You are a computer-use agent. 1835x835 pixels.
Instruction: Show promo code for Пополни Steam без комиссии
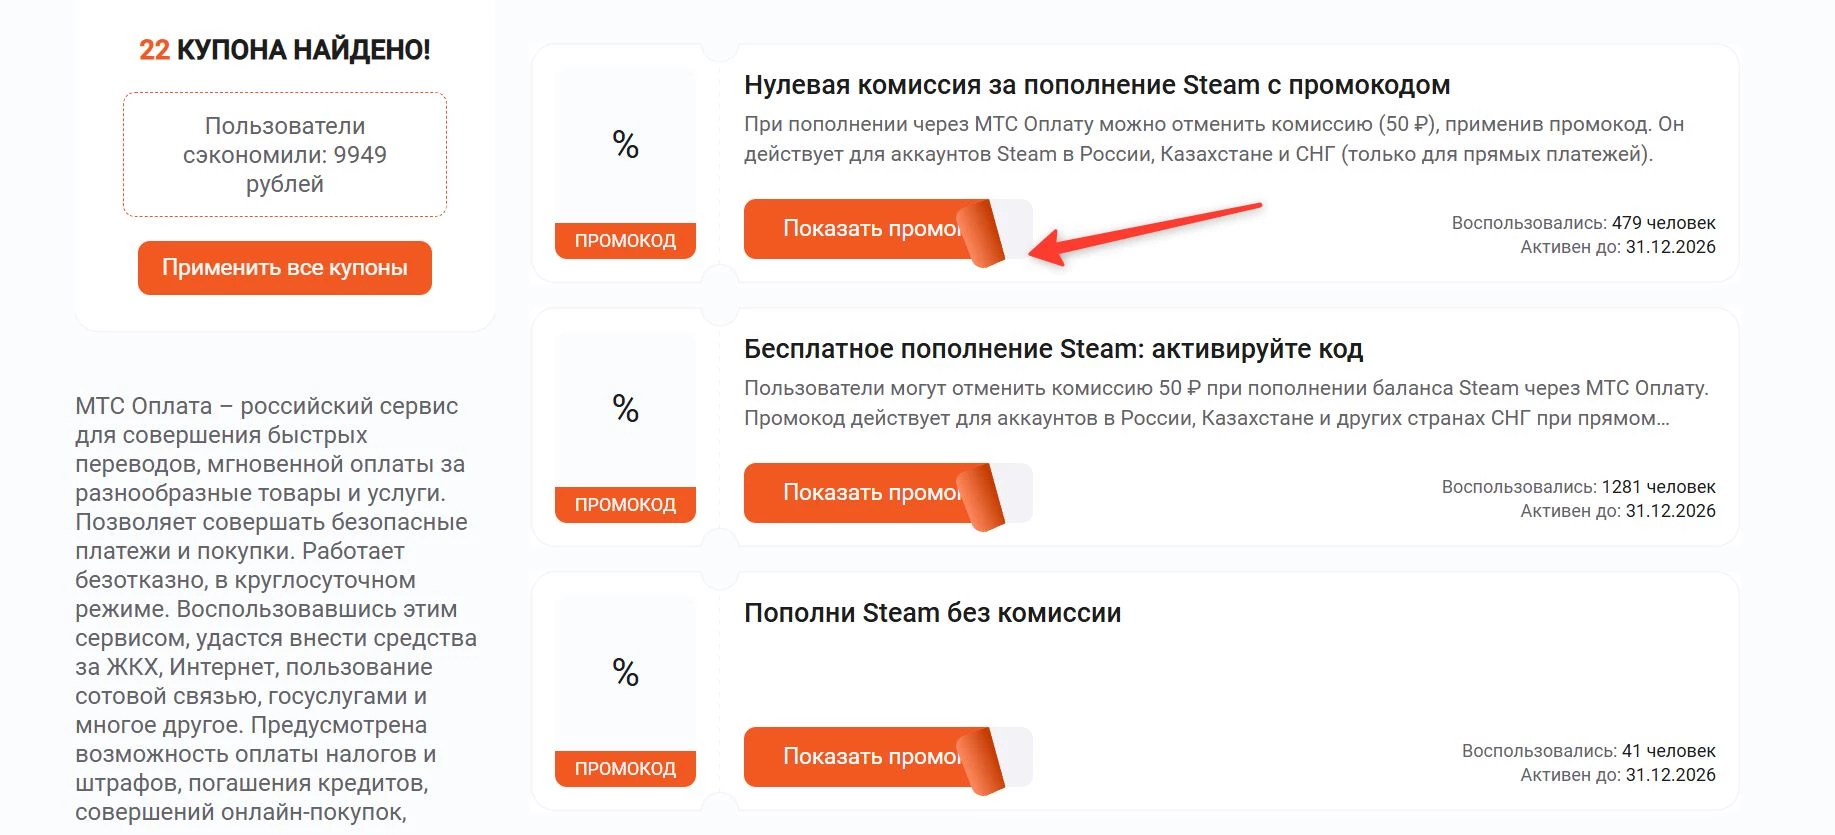click(887, 757)
